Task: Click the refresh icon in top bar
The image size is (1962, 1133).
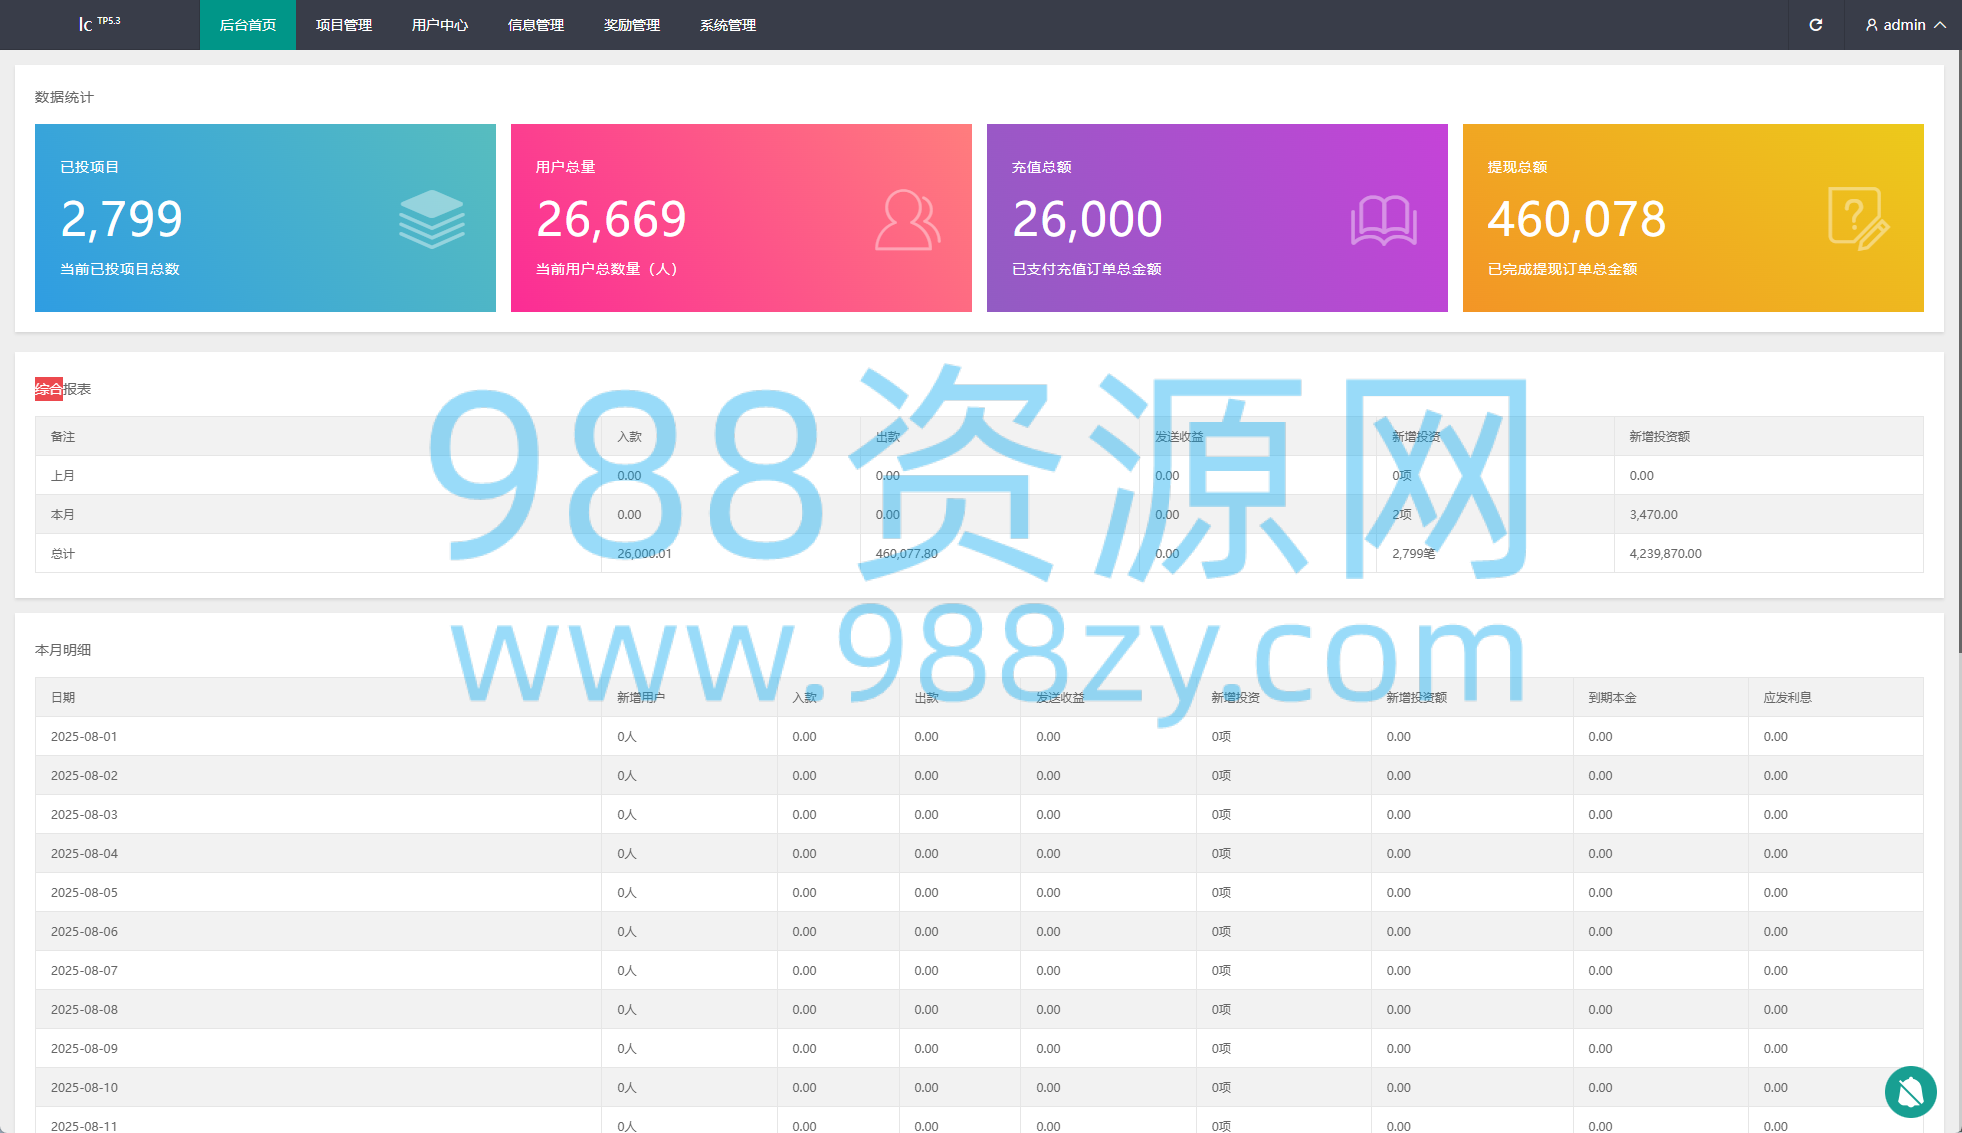Action: (x=1816, y=25)
